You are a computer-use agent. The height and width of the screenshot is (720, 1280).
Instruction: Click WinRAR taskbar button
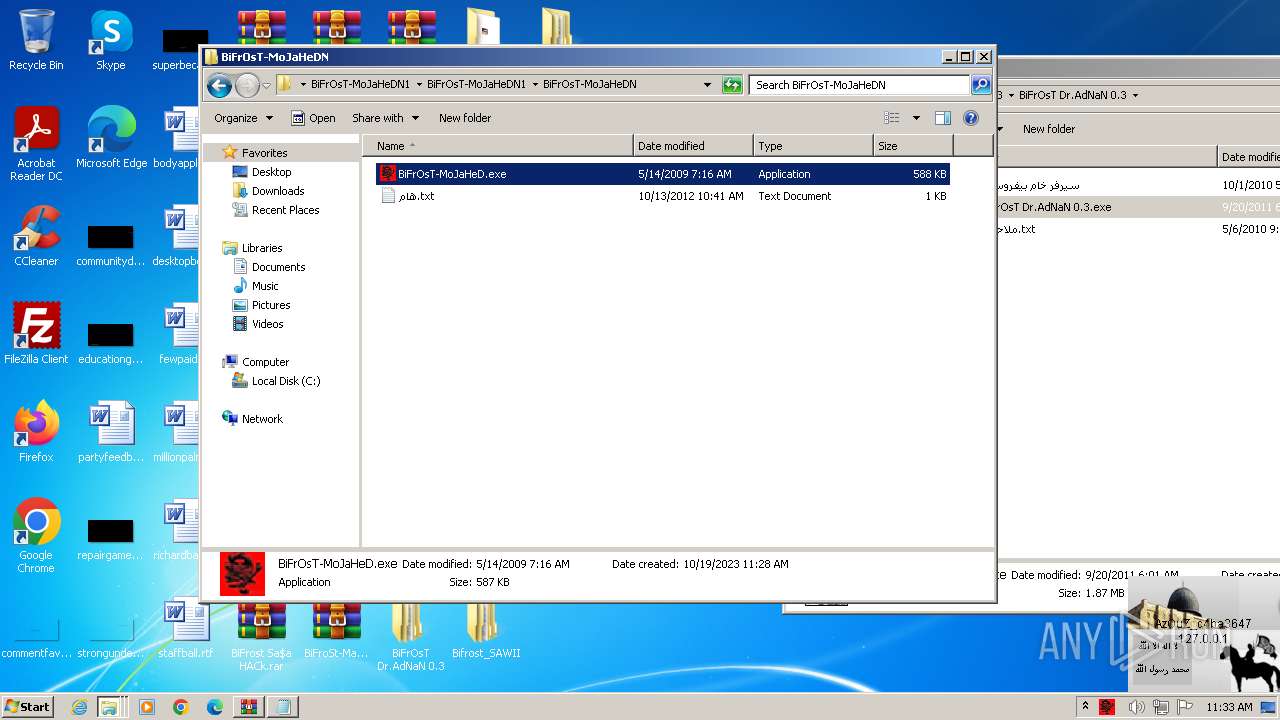[x=248, y=707]
